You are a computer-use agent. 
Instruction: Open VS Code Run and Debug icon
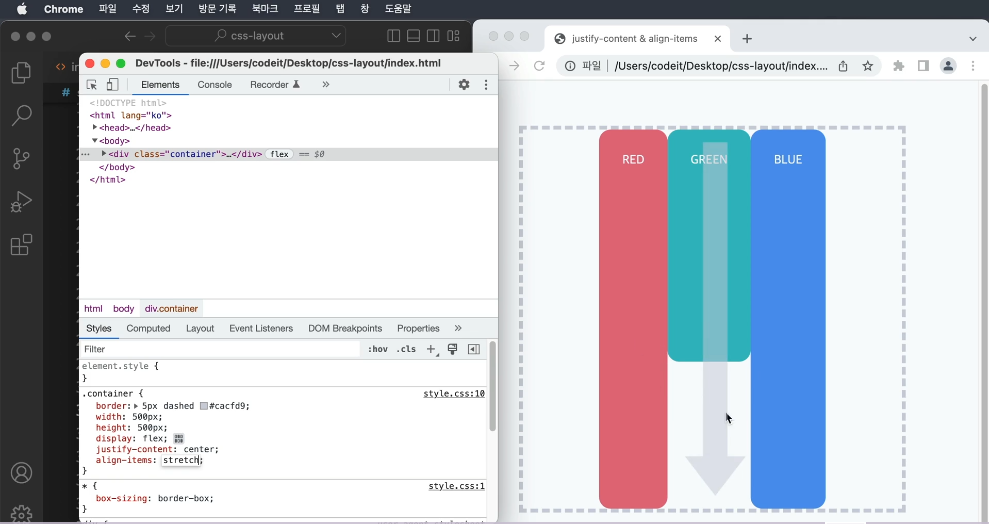[x=21, y=202]
